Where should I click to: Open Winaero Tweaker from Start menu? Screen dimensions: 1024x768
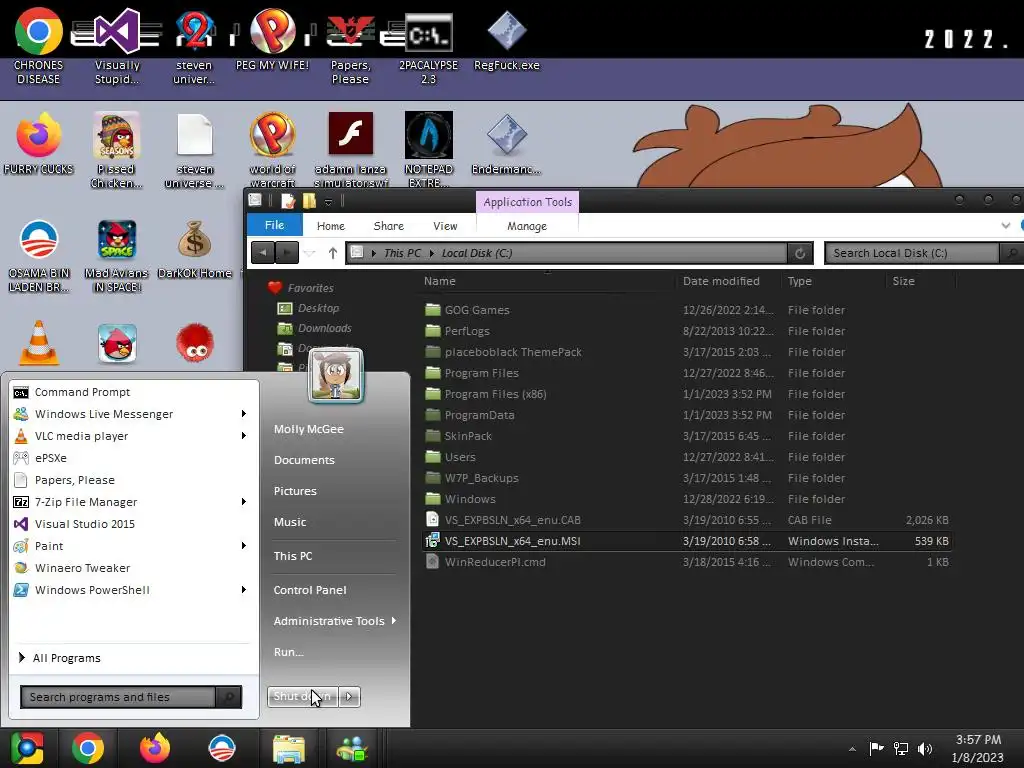point(82,568)
